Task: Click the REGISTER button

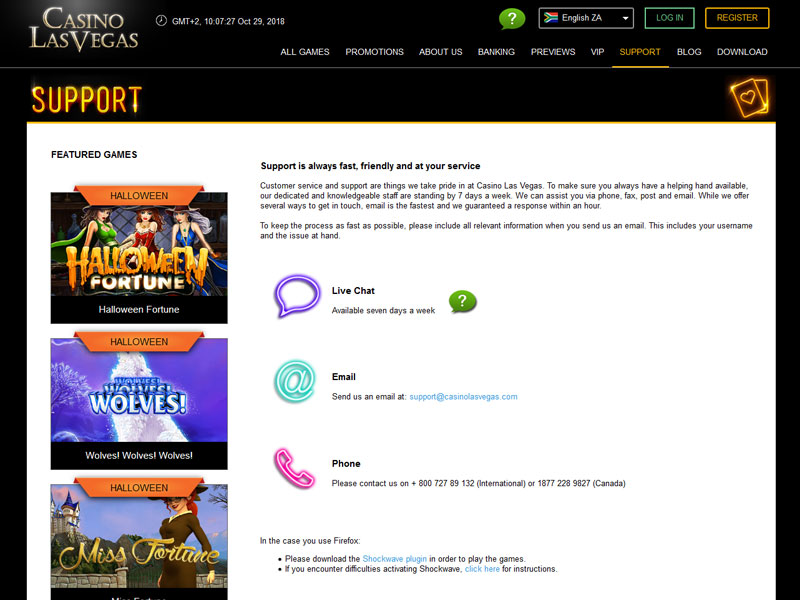Action: pos(737,18)
